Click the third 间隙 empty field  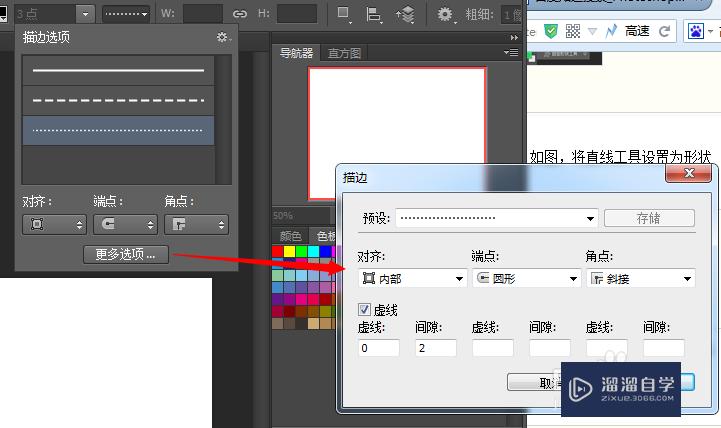(664, 348)
